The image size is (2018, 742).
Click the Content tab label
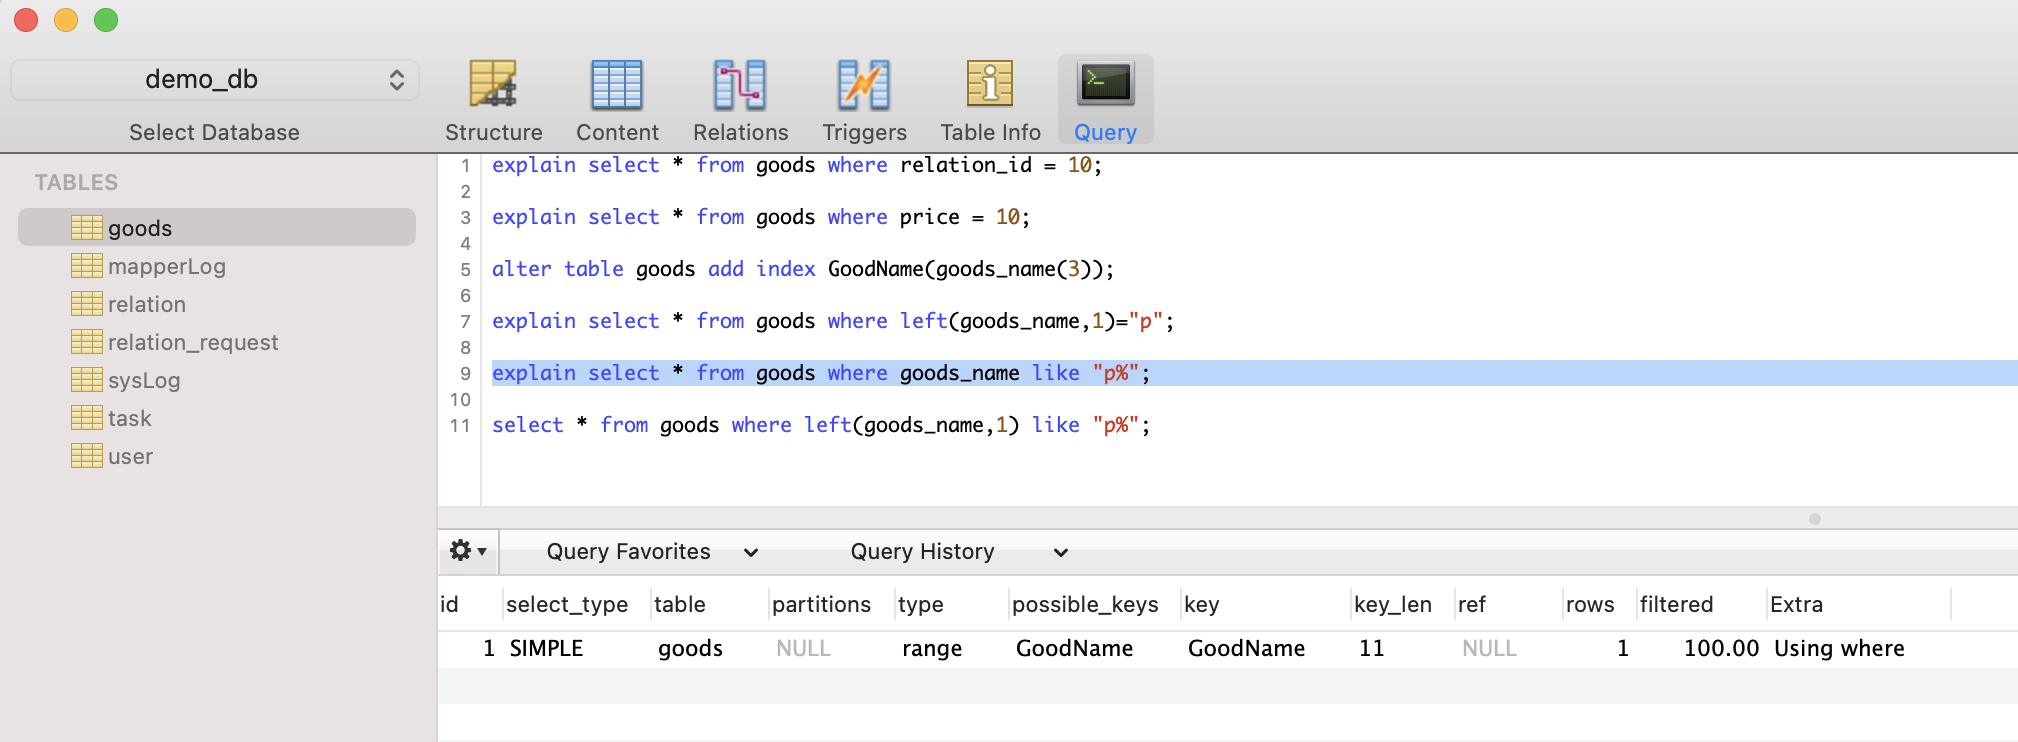617,132
